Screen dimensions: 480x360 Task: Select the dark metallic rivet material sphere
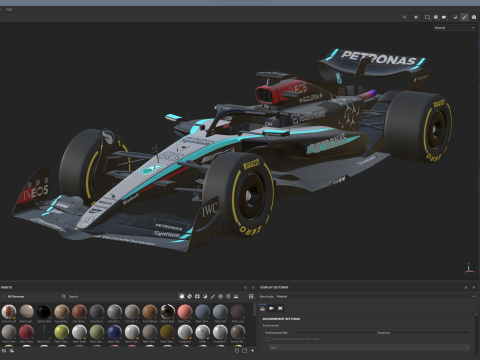click(x=167, y=312)
